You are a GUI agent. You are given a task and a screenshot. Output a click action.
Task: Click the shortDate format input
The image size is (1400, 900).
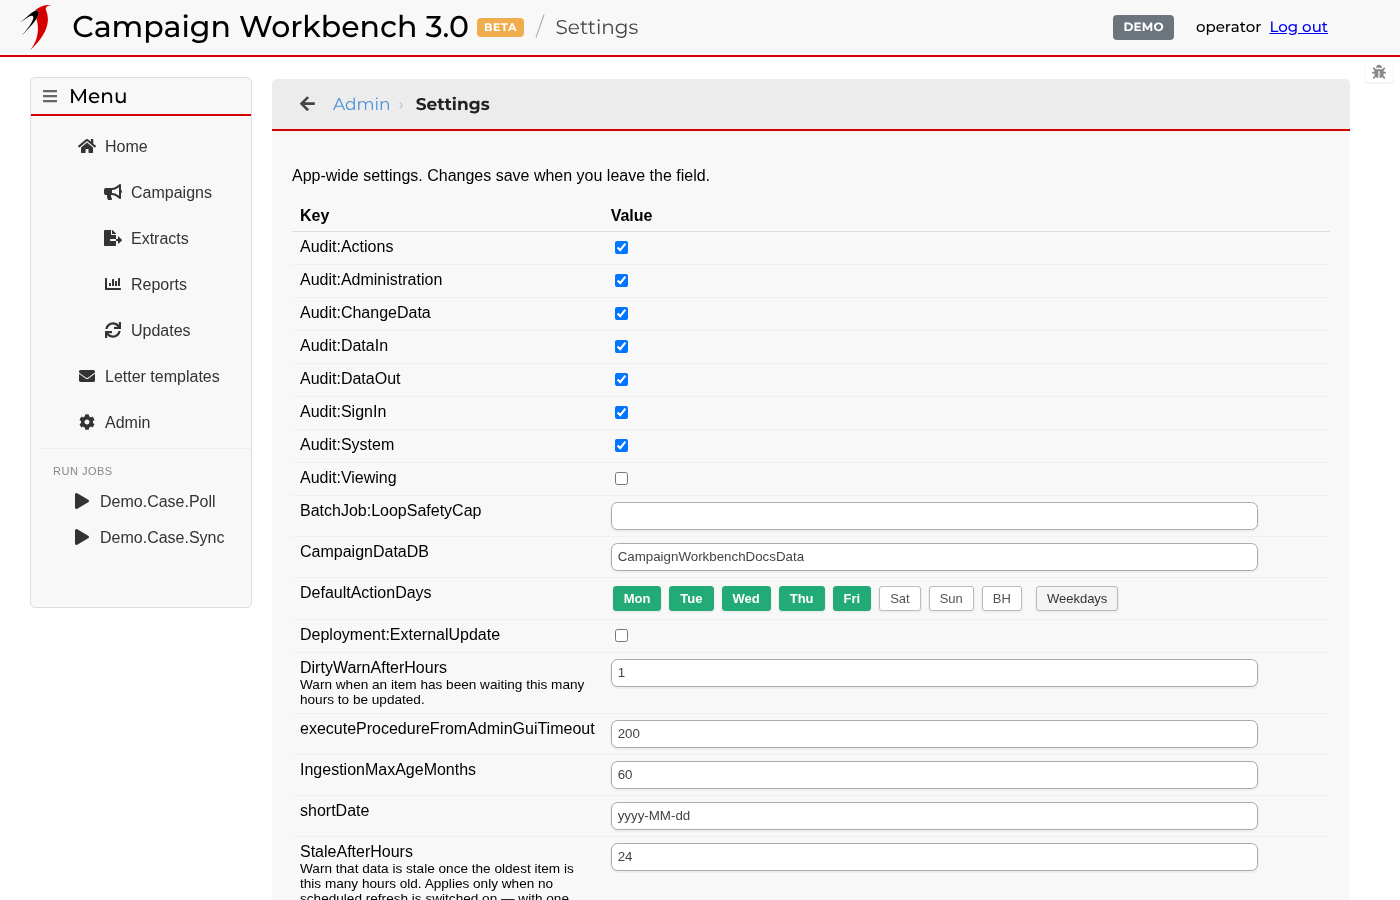point(934,816)
